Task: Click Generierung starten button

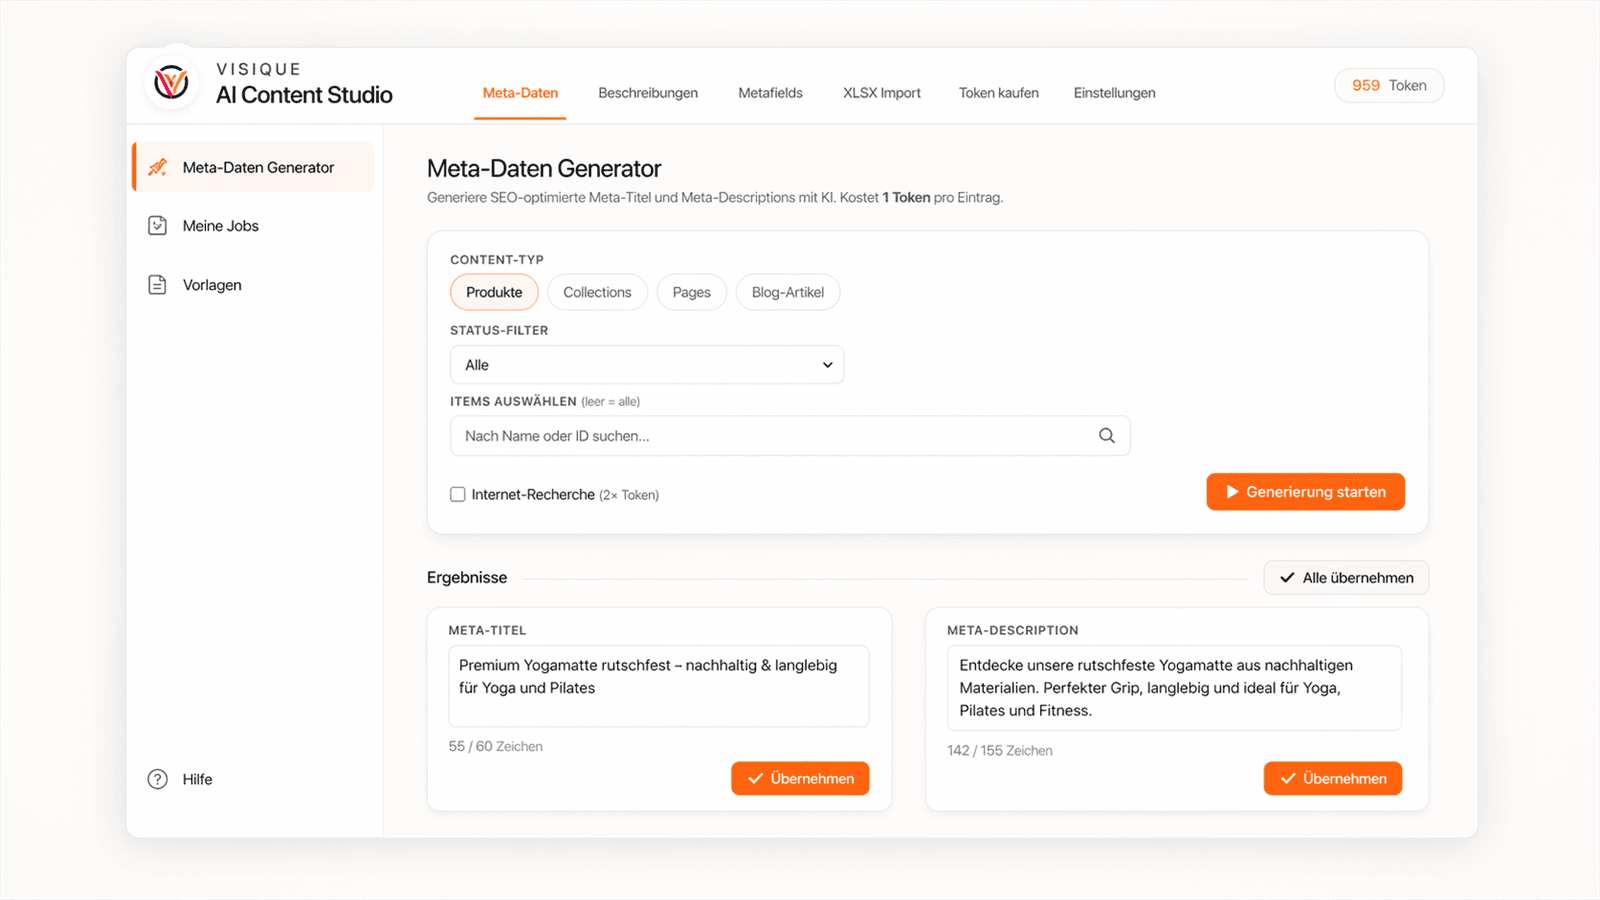Action: pos(1305,492)
